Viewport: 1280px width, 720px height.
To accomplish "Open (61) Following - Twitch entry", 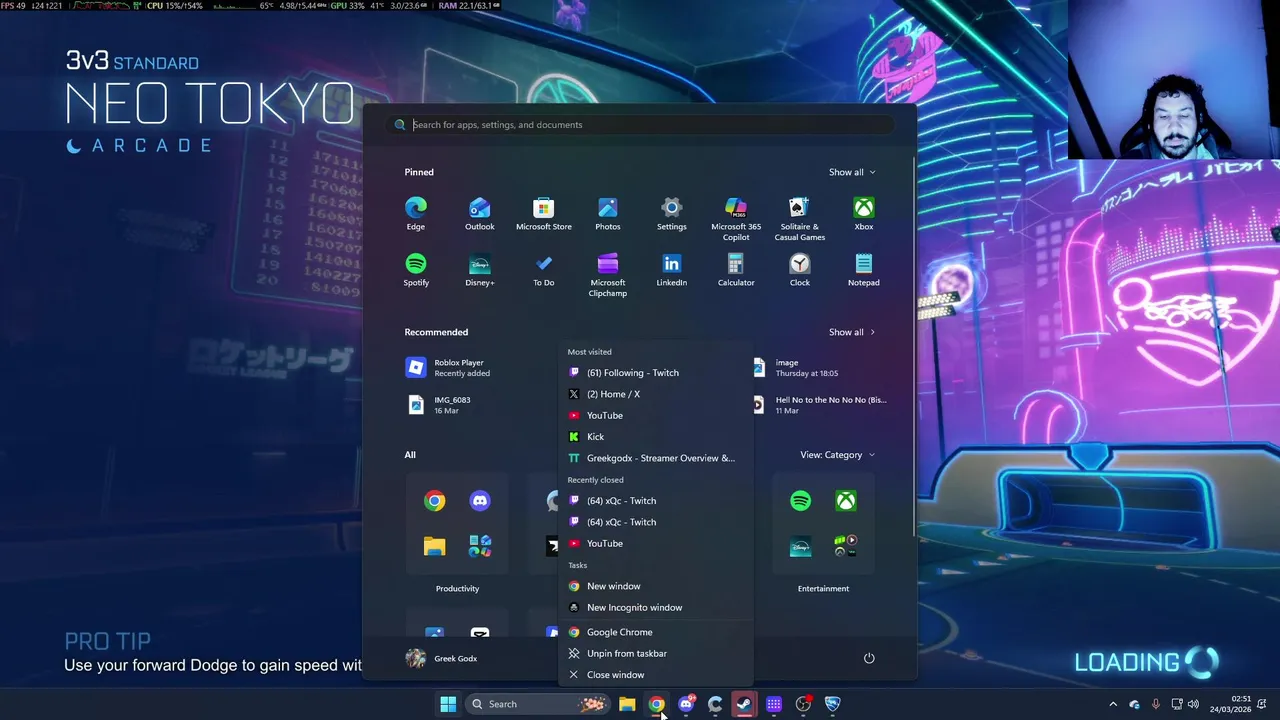I will (x=655, y=373).
